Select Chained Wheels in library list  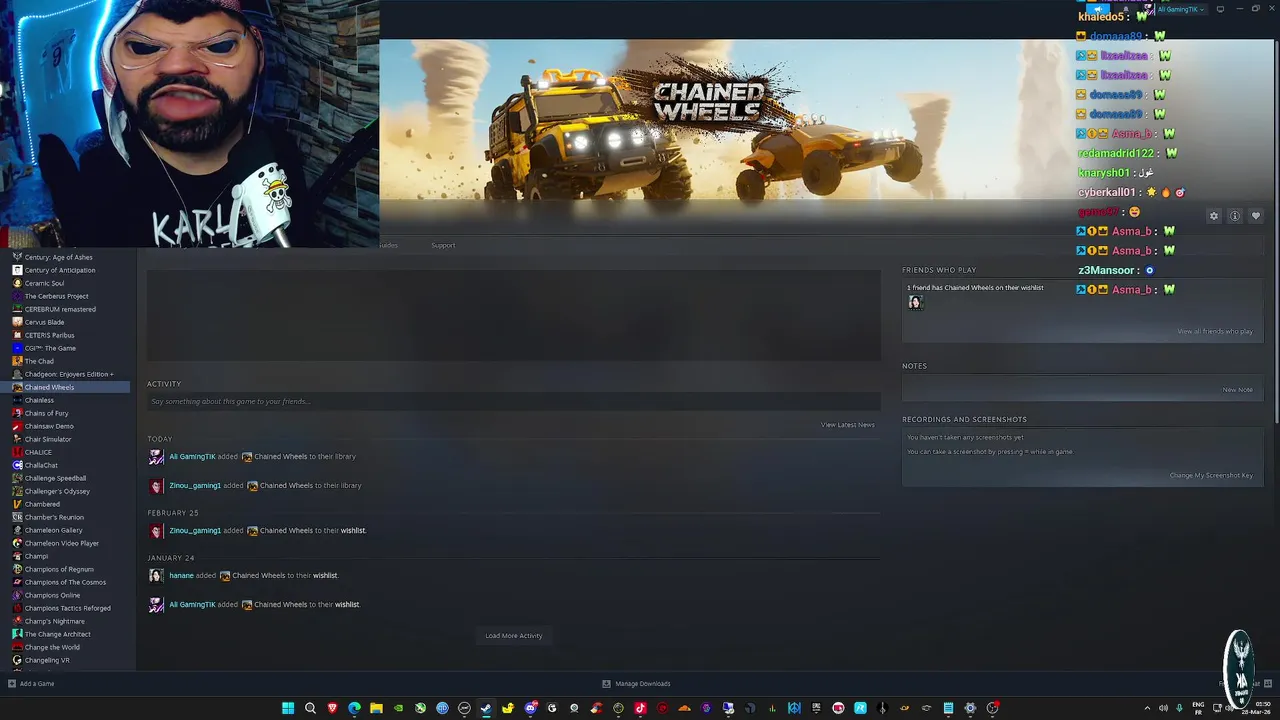click(66, 387)
